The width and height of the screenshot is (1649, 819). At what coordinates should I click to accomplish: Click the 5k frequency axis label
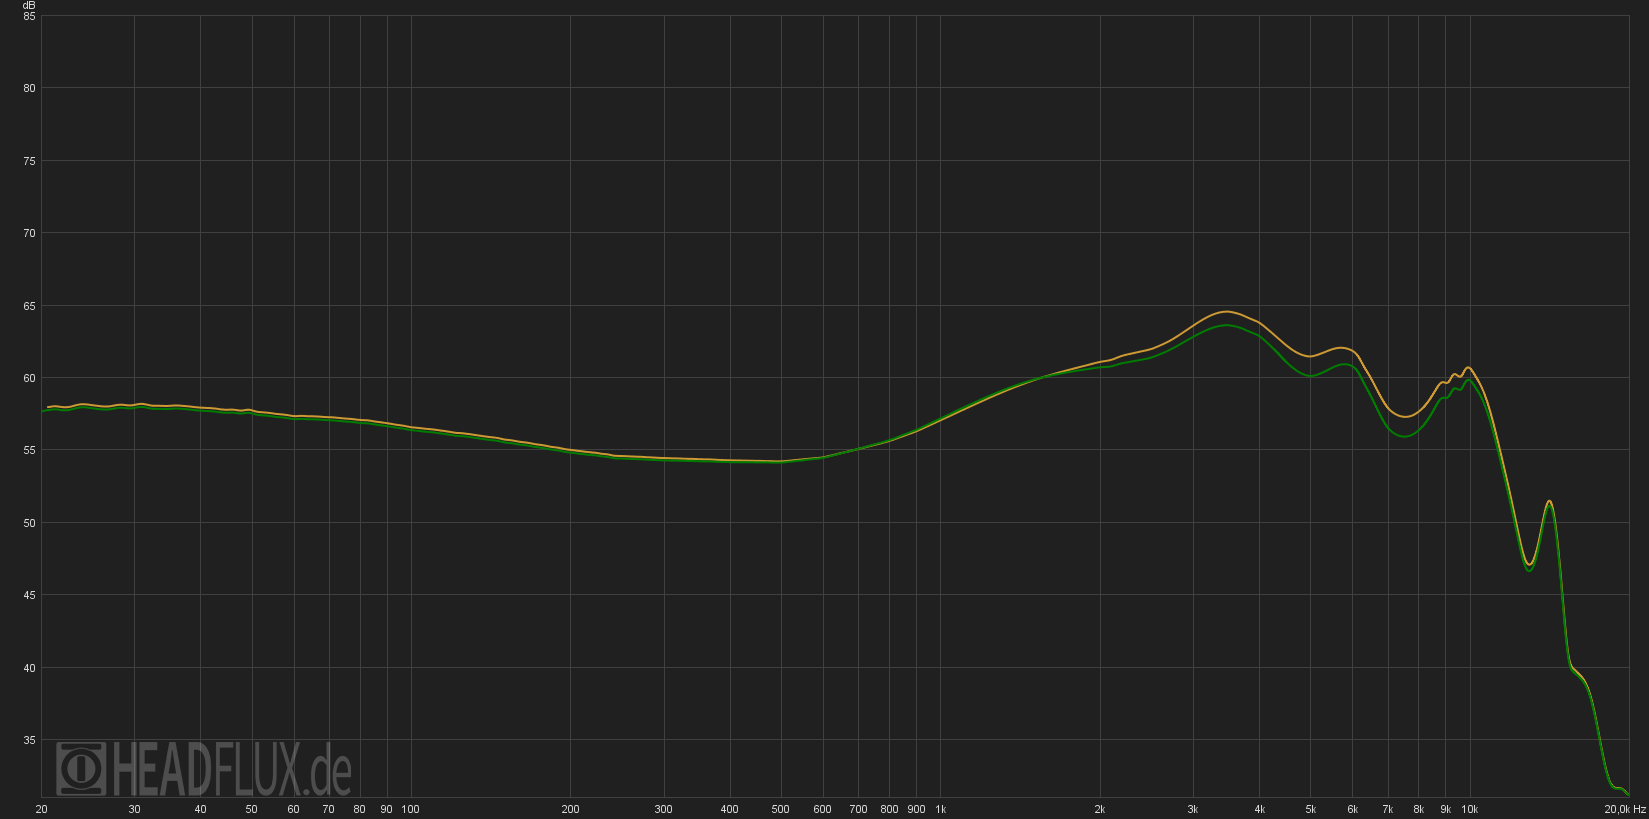click(x=1311, y=809)
